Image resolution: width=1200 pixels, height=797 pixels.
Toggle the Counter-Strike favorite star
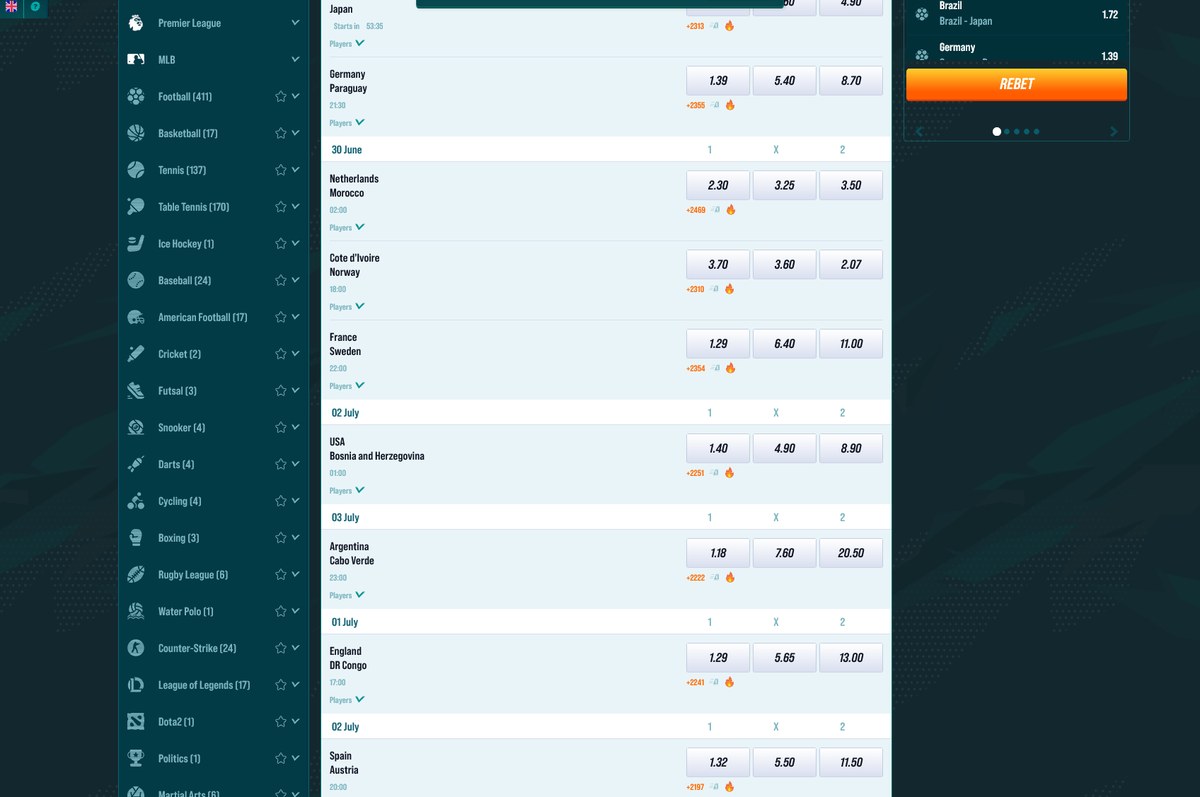point(281,648)
